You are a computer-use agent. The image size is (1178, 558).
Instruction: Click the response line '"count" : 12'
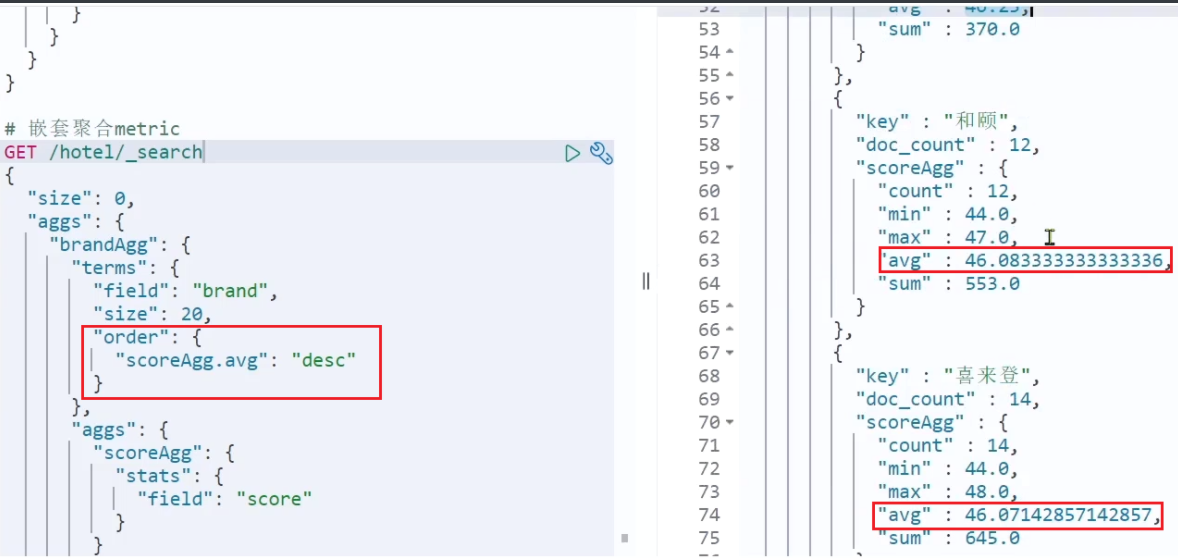[x=948, y=192]
